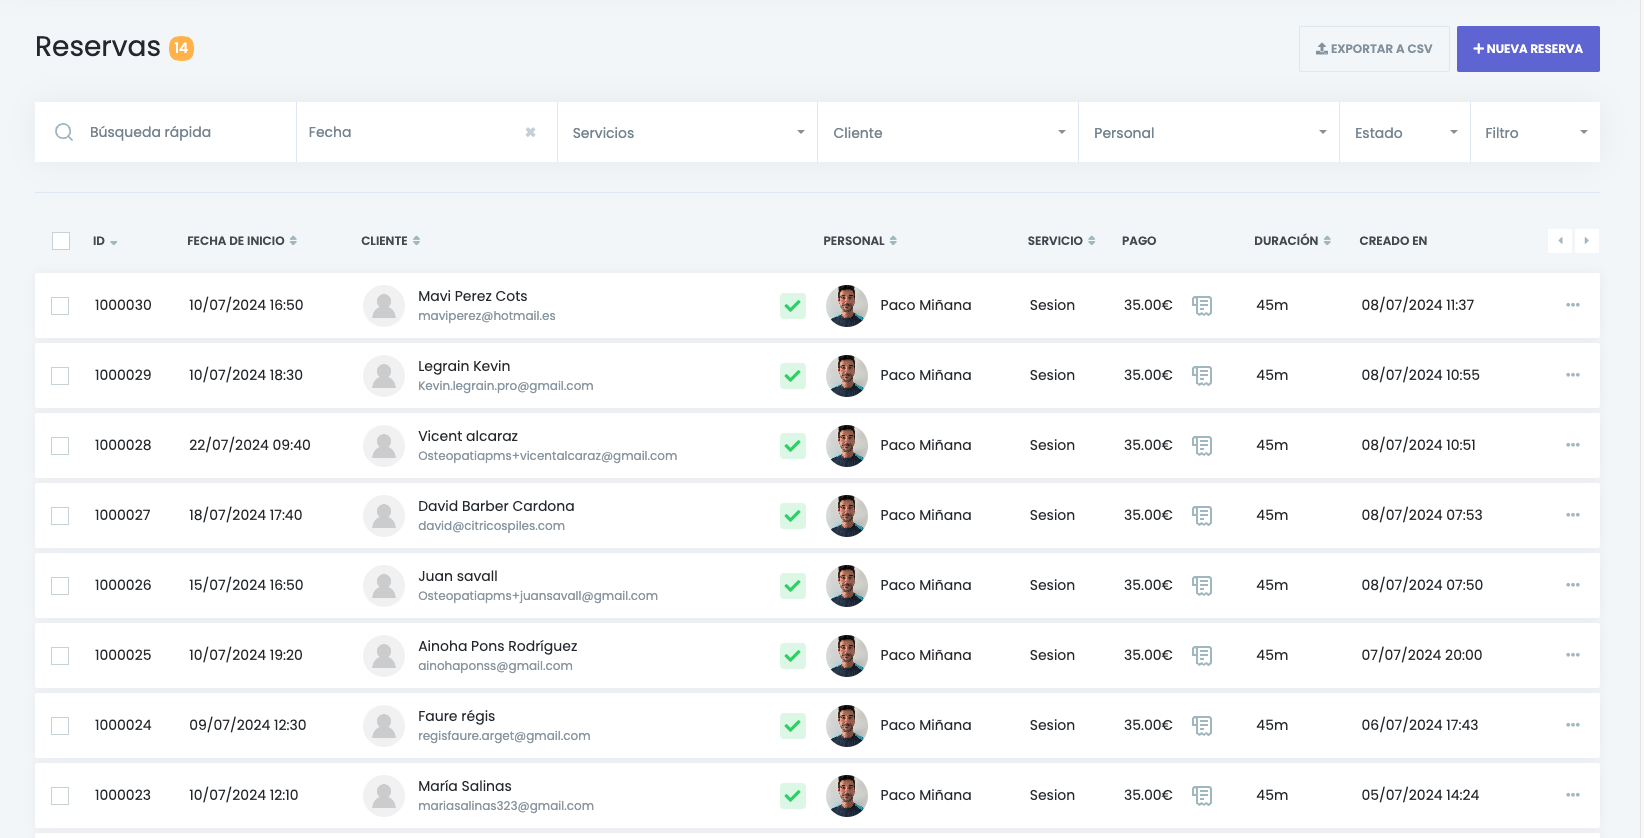Check the box for booking 1000025

pos(61,656)
